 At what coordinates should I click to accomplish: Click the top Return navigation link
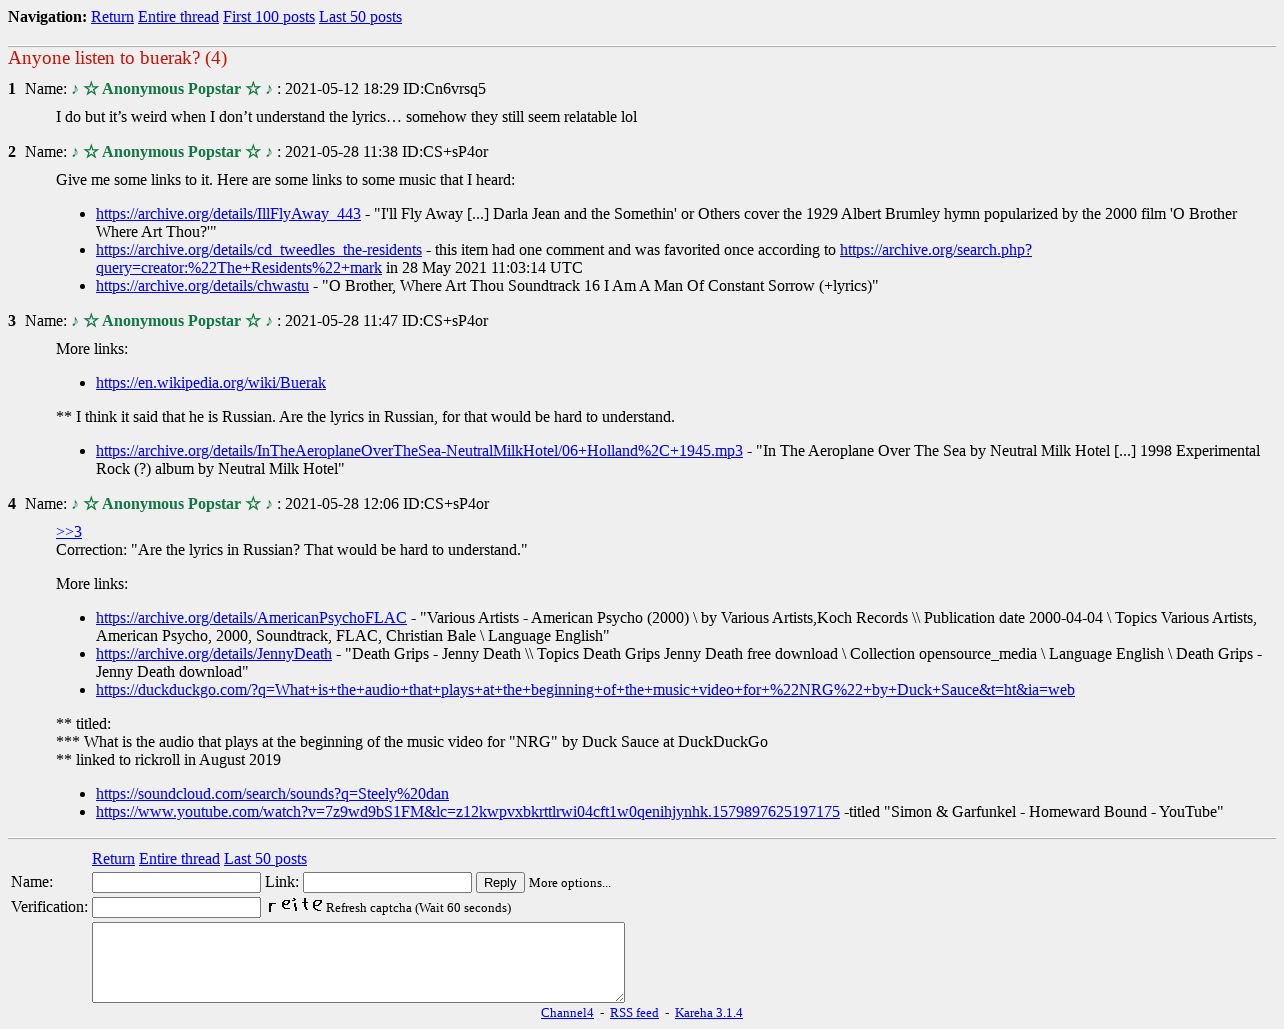(112, 17)
